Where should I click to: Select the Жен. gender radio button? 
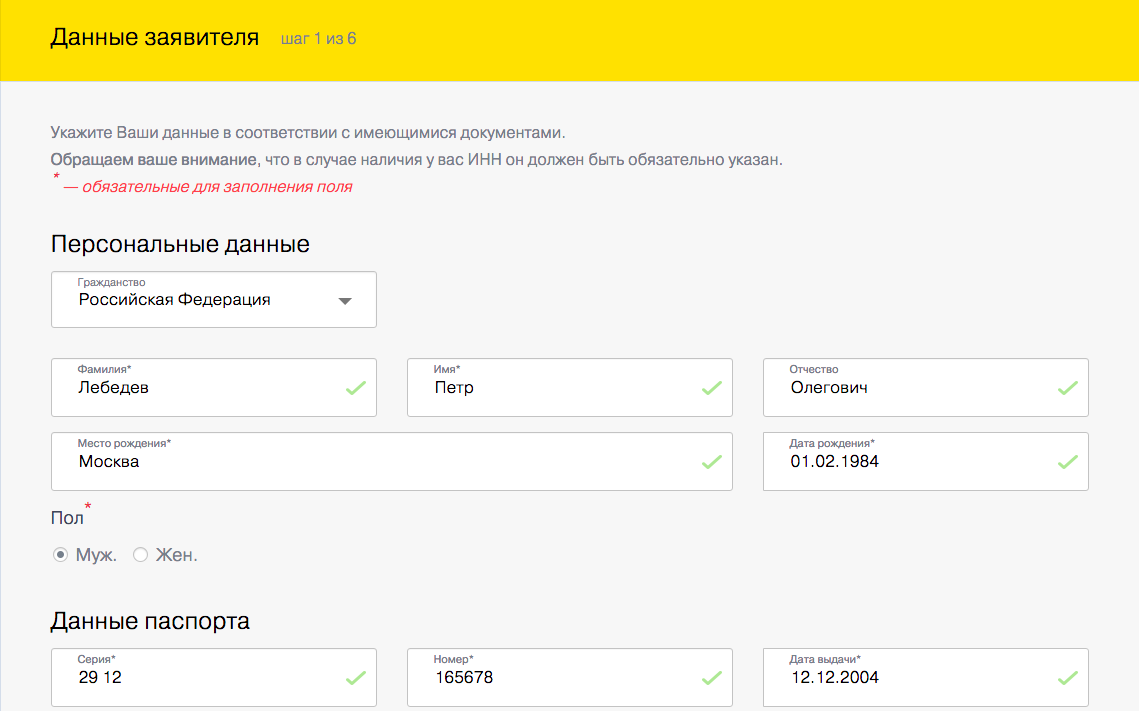coord(140,555)
